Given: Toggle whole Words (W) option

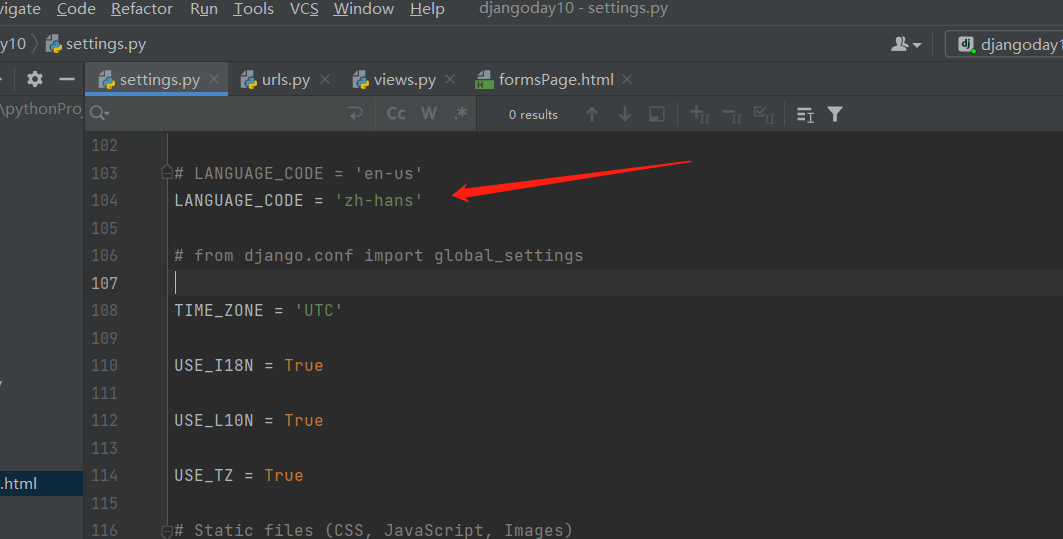Looking at the screenshot, I should click(x=428, y=114).
